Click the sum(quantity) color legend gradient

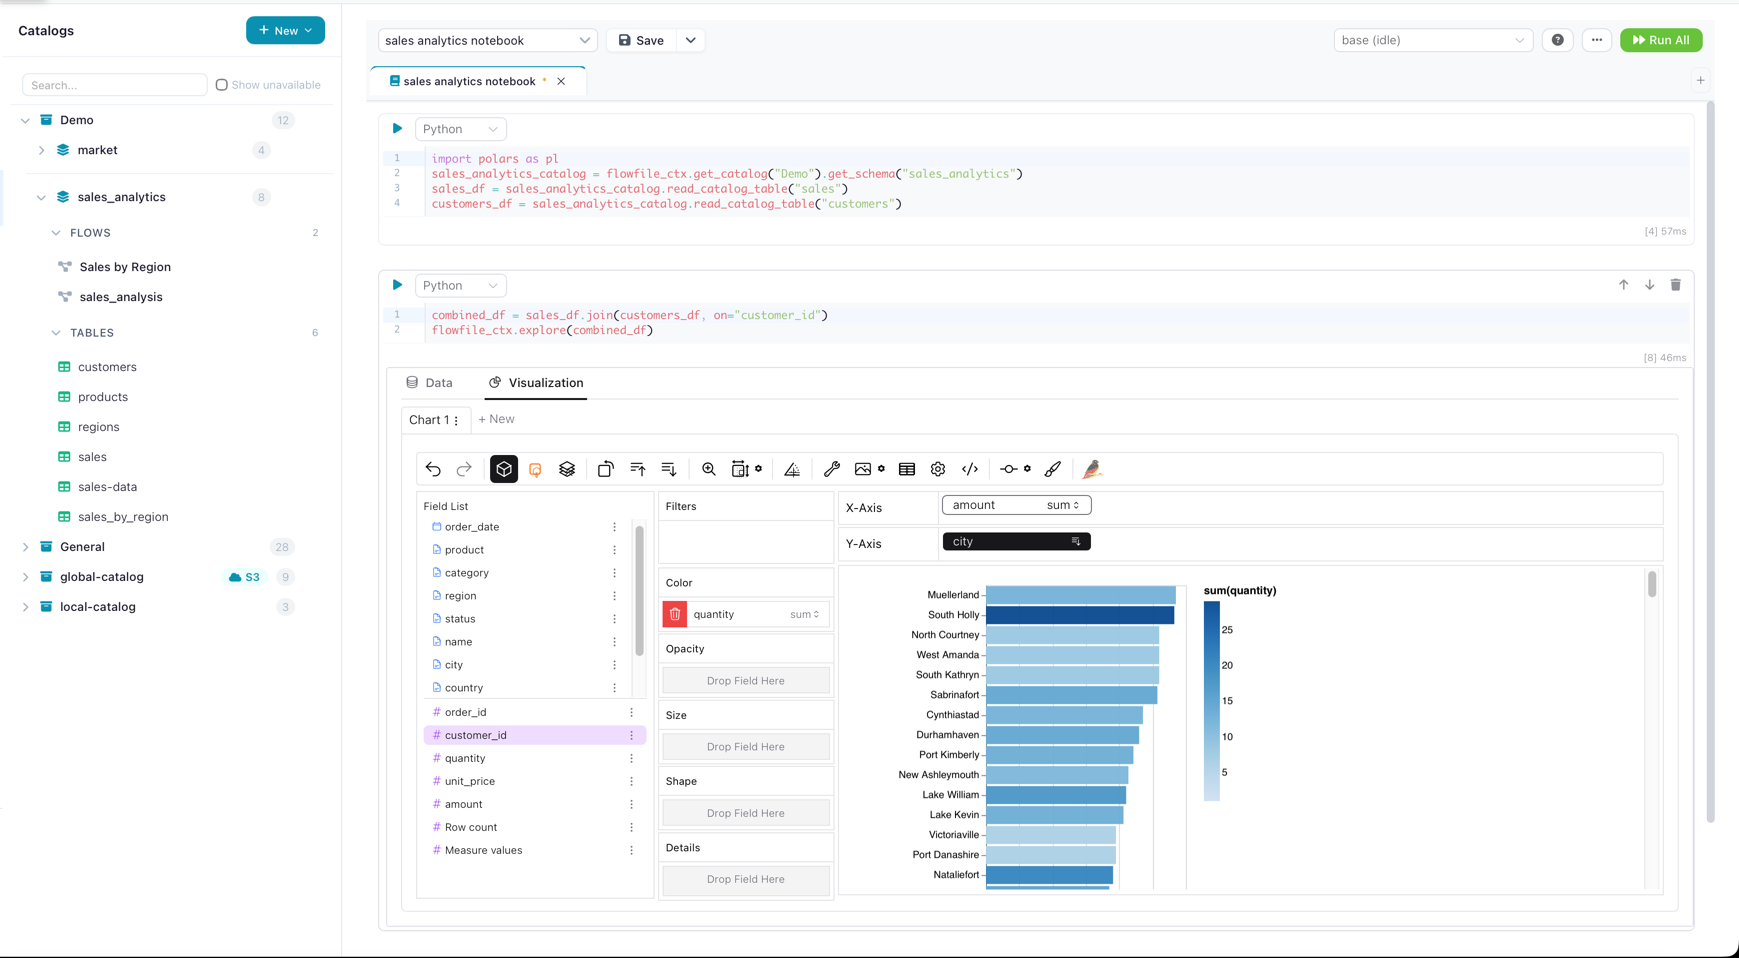[x=1212, y=701]
